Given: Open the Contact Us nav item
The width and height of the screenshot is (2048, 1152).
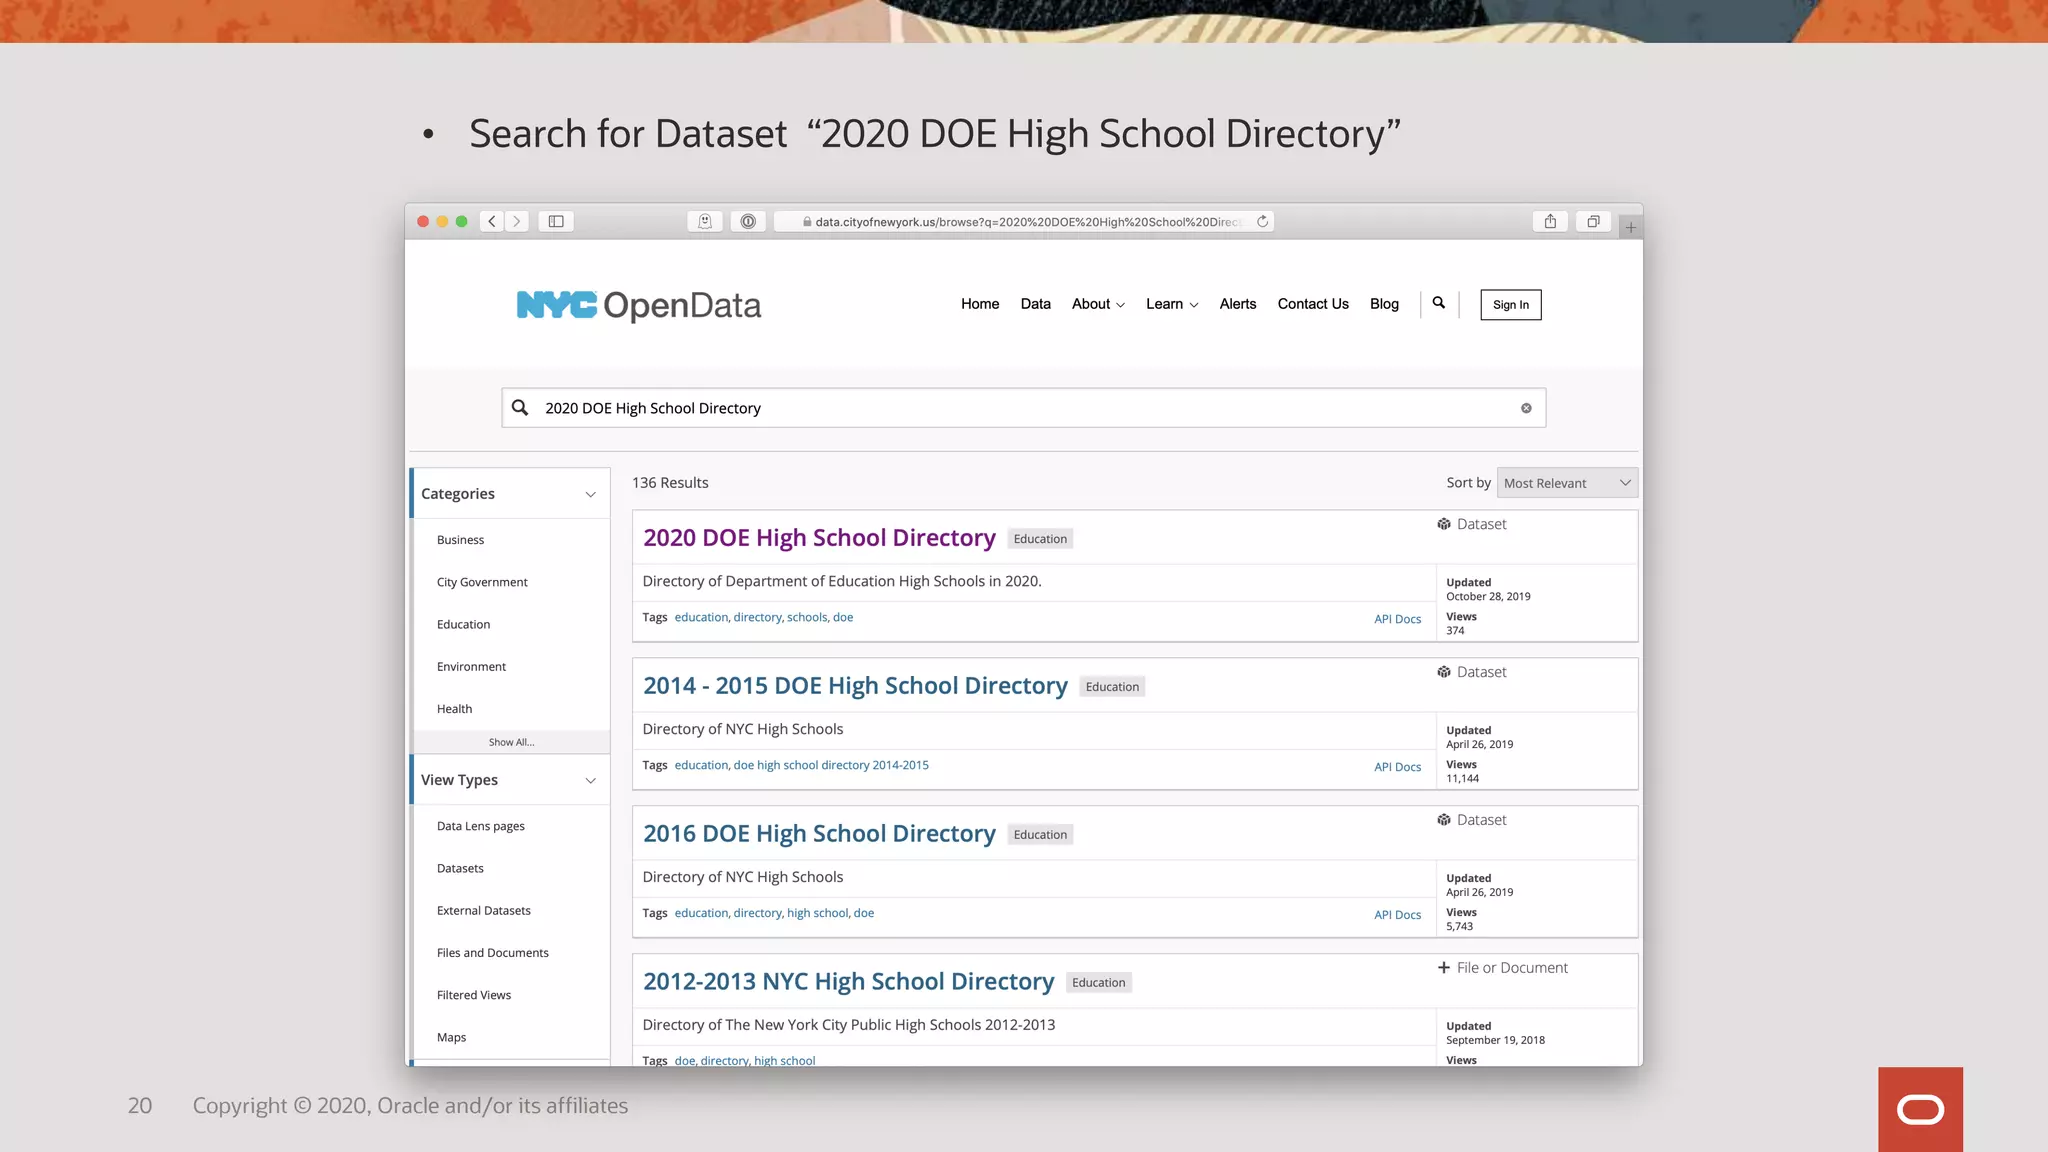Looking at the screenshot, I should [1313, 304].
